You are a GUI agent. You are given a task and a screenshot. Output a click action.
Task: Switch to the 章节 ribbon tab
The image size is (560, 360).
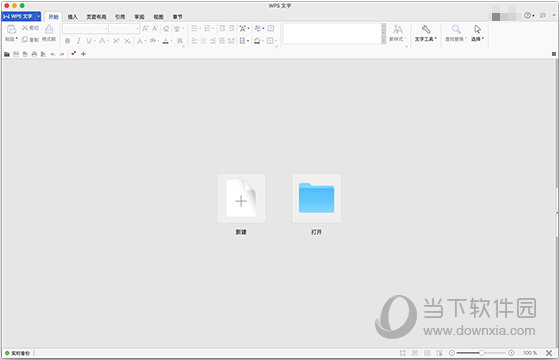coord(178,17)
